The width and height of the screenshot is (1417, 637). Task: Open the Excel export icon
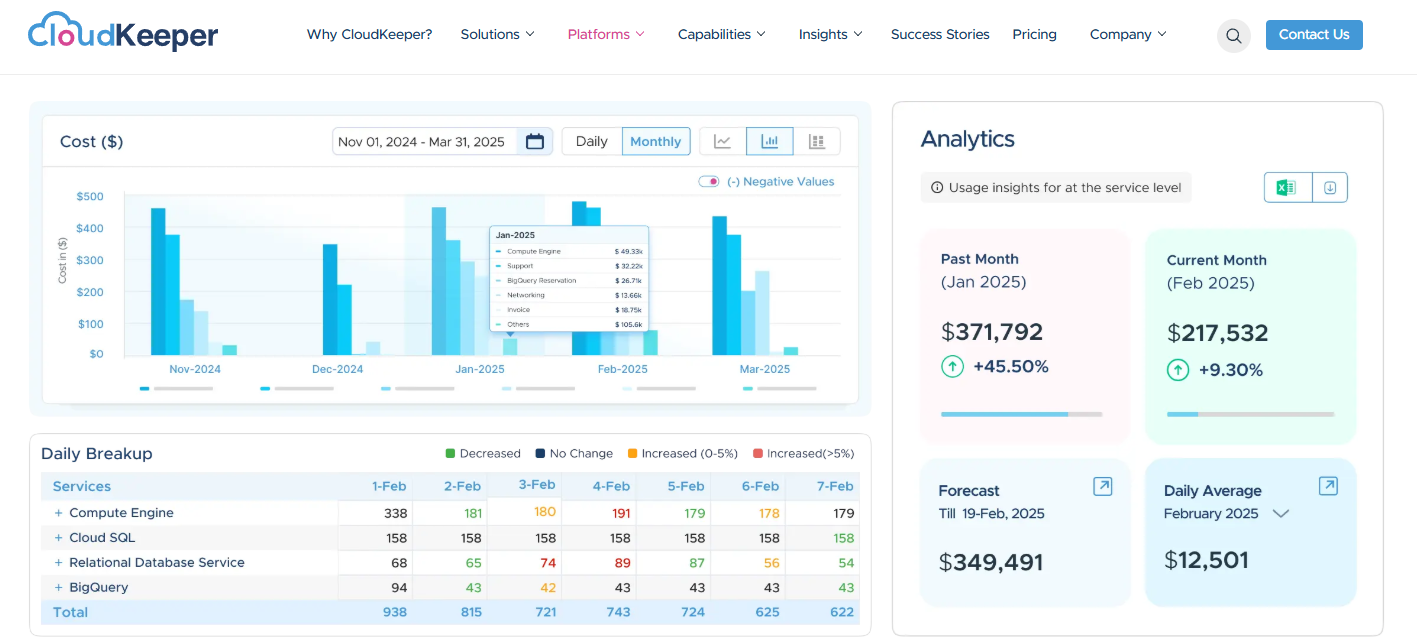point(1286,187)
